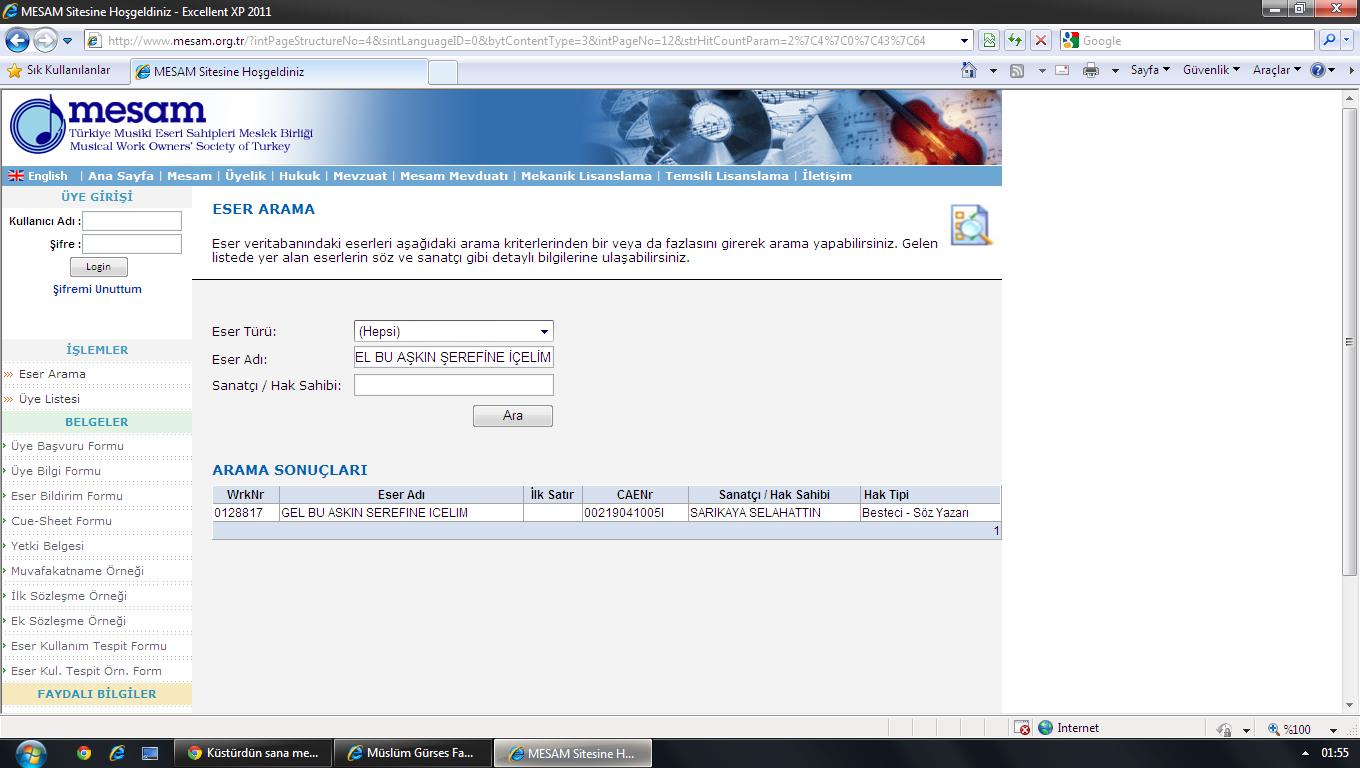Click 'Temsili Lisanslama' navigation link

point(727,176)
